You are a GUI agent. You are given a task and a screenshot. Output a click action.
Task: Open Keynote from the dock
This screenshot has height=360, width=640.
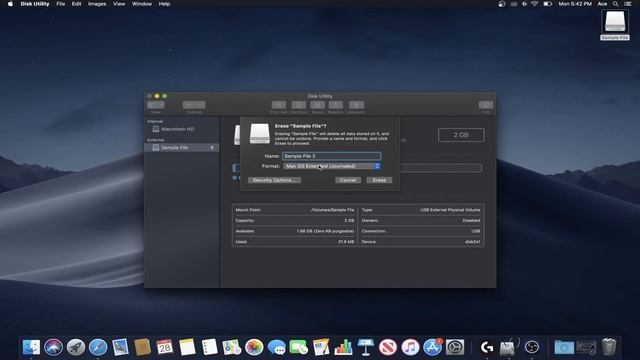point(365,347)
